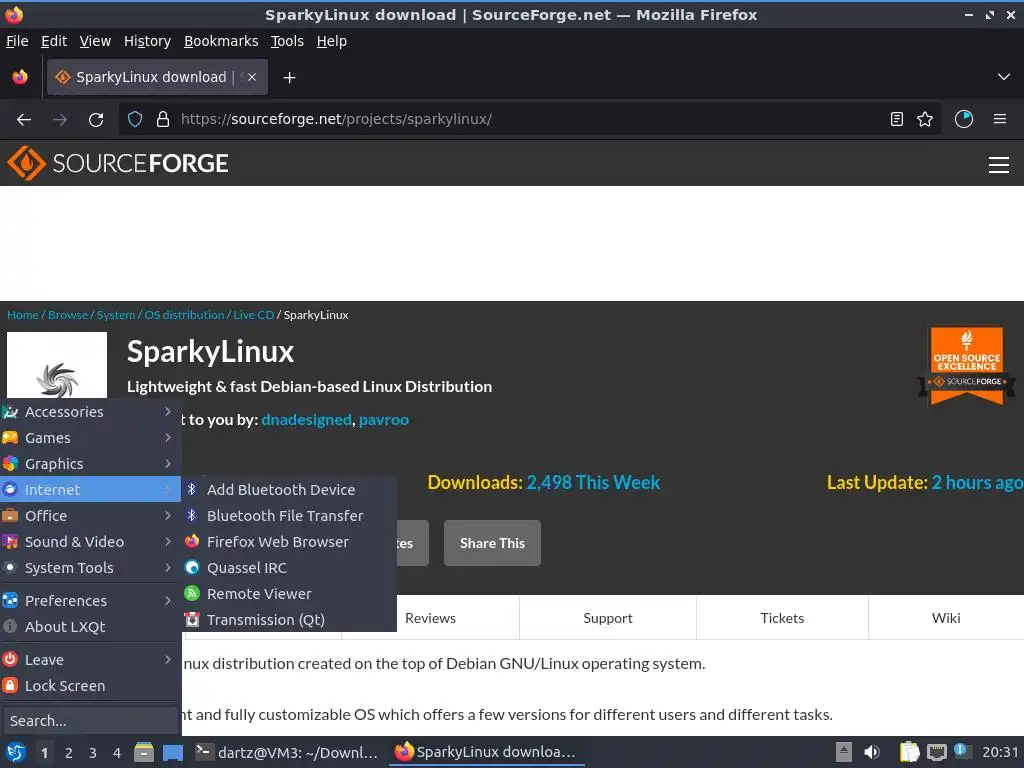Switch to the dartz@VM3 terminal task
1024x768 pixels.
click(287, 752)
